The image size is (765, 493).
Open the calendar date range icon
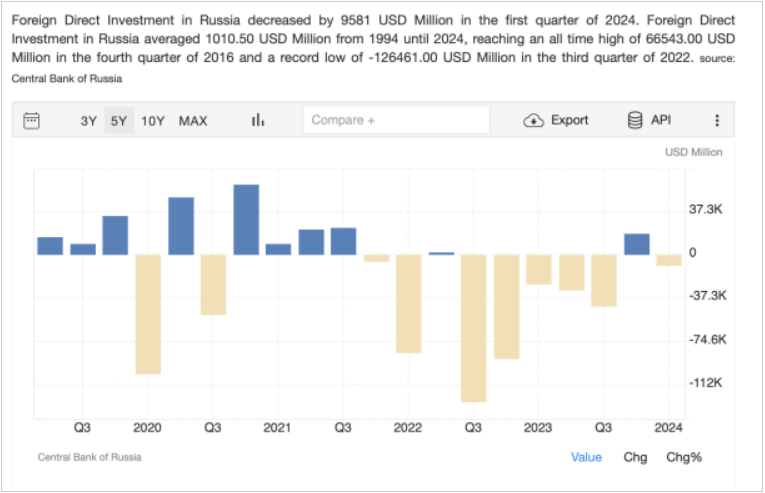32,121
